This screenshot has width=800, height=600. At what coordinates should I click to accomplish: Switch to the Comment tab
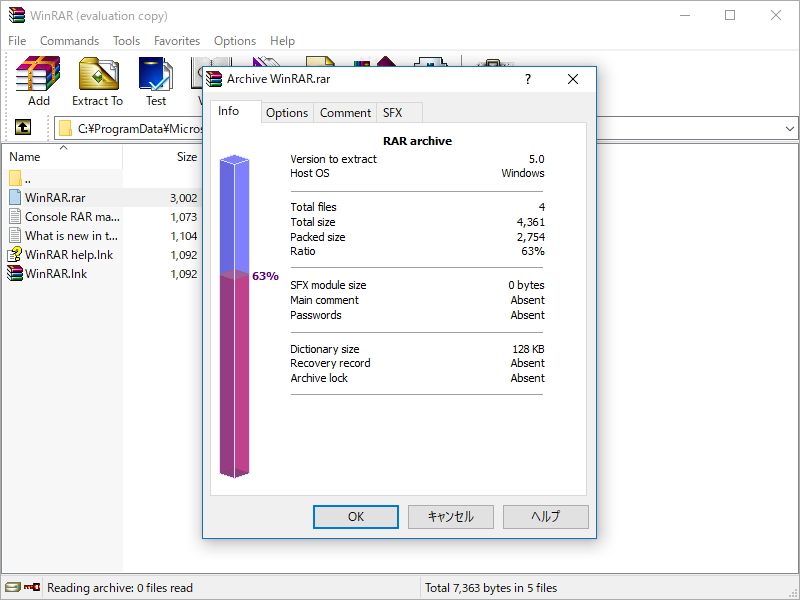pos(345,113)
